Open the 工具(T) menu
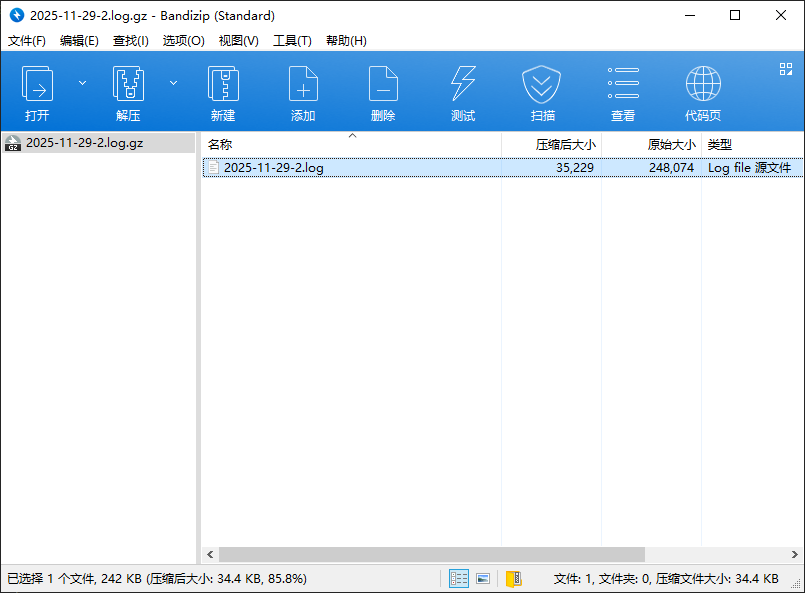Viewport: 805px width, 593px height. (x=292, y=41)
